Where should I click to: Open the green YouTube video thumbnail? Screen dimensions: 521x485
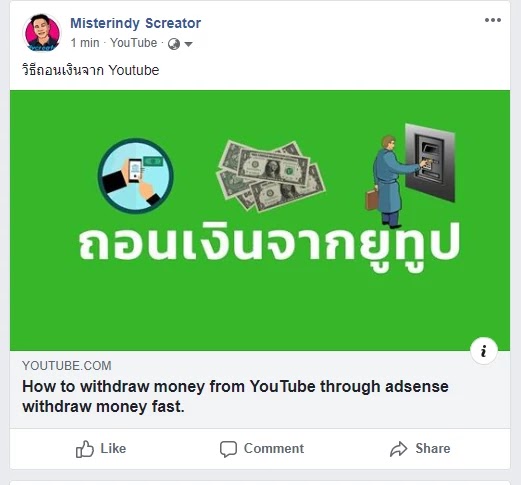(x=260, y=220)
